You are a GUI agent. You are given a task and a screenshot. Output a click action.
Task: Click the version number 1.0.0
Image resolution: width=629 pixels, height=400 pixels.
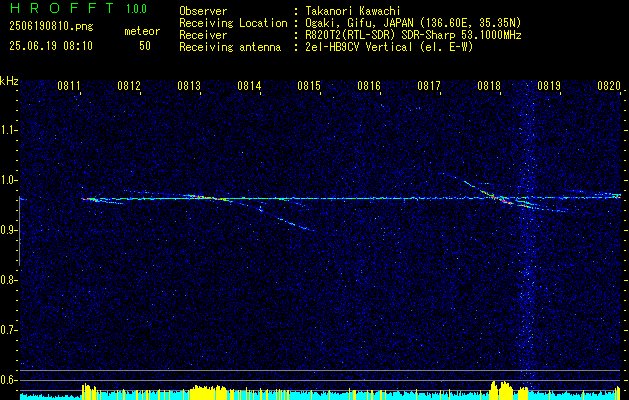pos(136,9)
